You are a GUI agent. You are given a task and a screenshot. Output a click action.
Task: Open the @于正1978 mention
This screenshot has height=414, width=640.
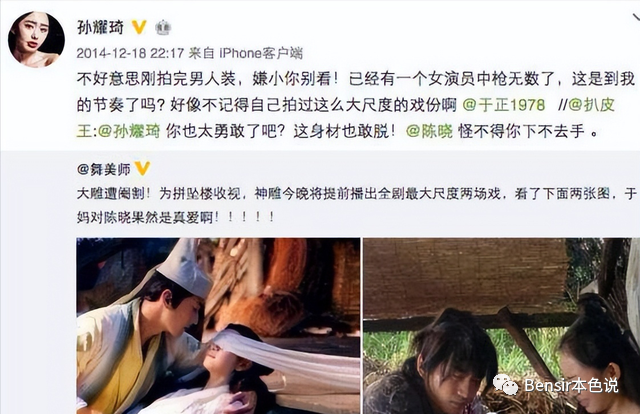(504, 105)
